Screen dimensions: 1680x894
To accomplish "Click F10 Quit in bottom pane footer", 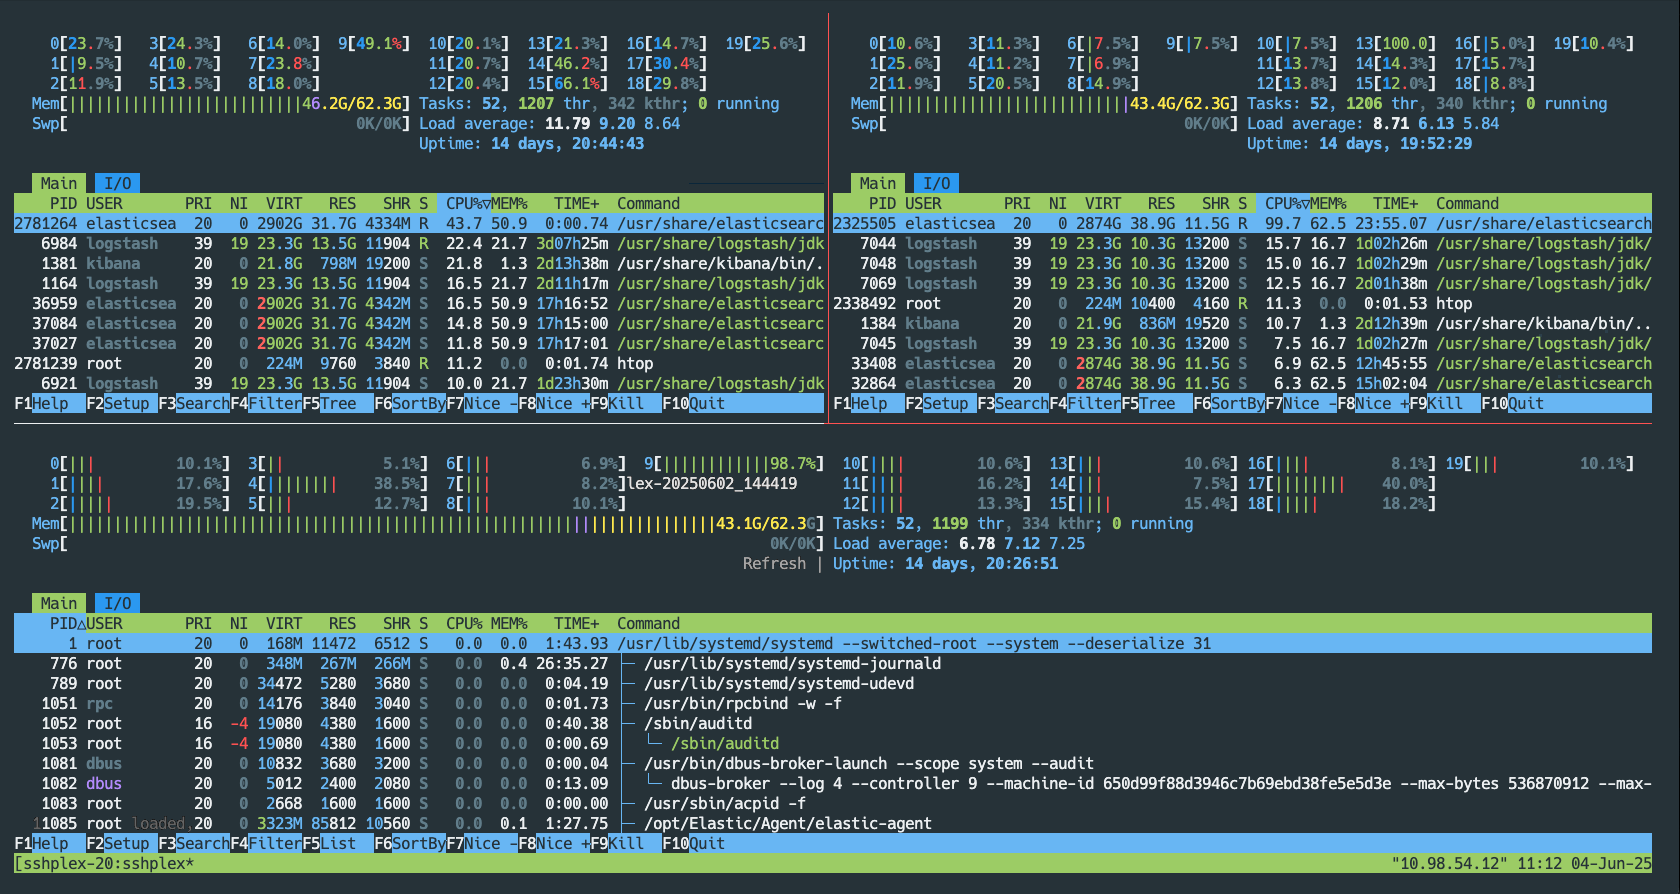I will point(694,843).
